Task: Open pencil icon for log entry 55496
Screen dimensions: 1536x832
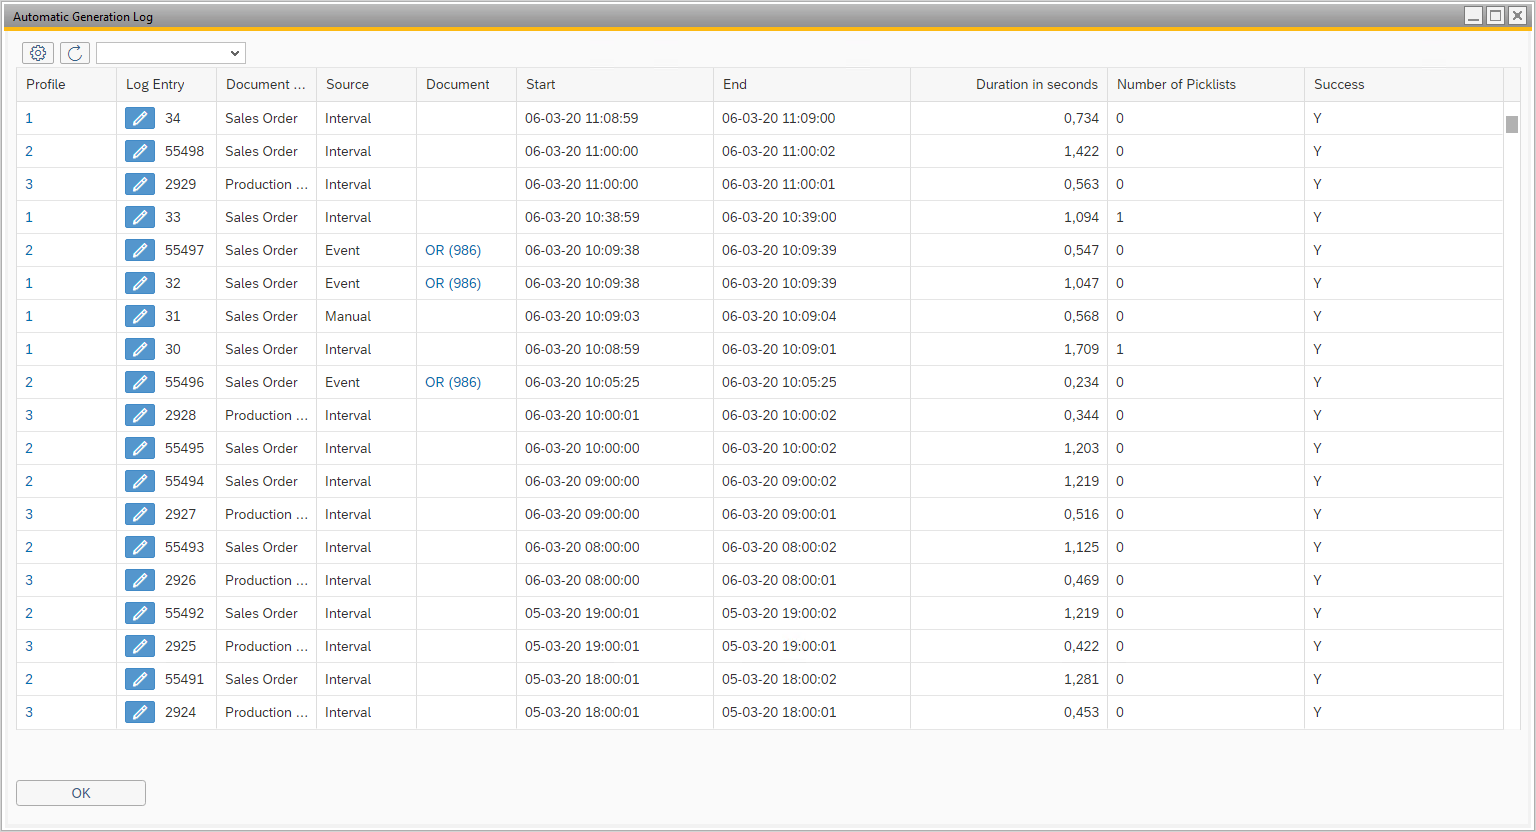Action: (x=140, y=382)
